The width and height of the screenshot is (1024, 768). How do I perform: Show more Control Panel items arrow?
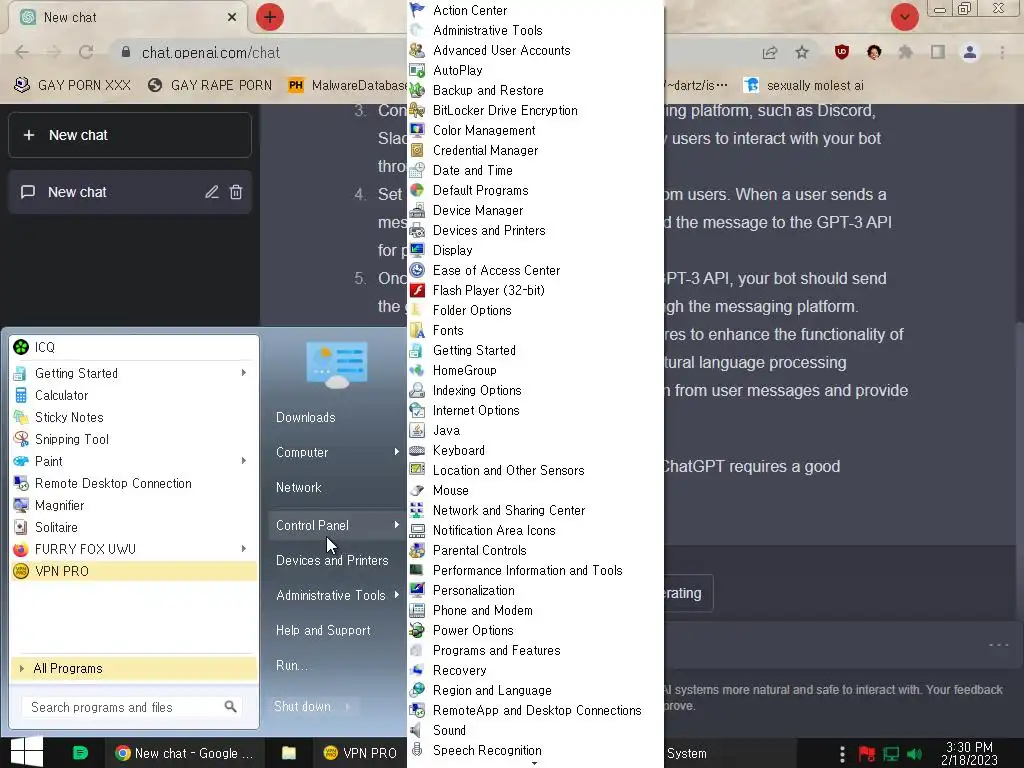tap(535, 763)
